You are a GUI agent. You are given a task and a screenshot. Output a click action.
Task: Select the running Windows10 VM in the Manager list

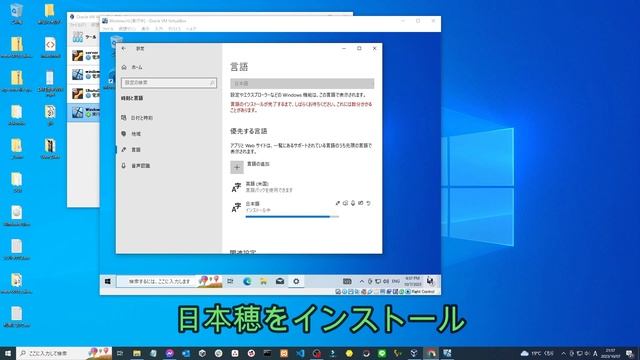[x=84, y=112]
